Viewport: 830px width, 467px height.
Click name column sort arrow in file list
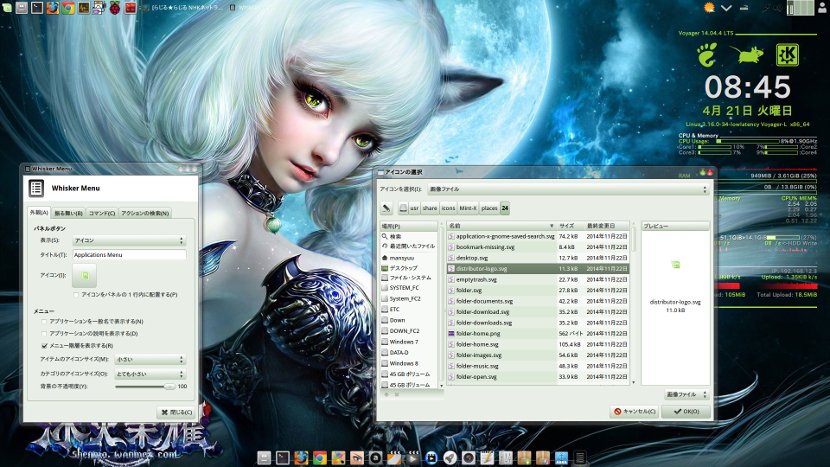(551, 226)
